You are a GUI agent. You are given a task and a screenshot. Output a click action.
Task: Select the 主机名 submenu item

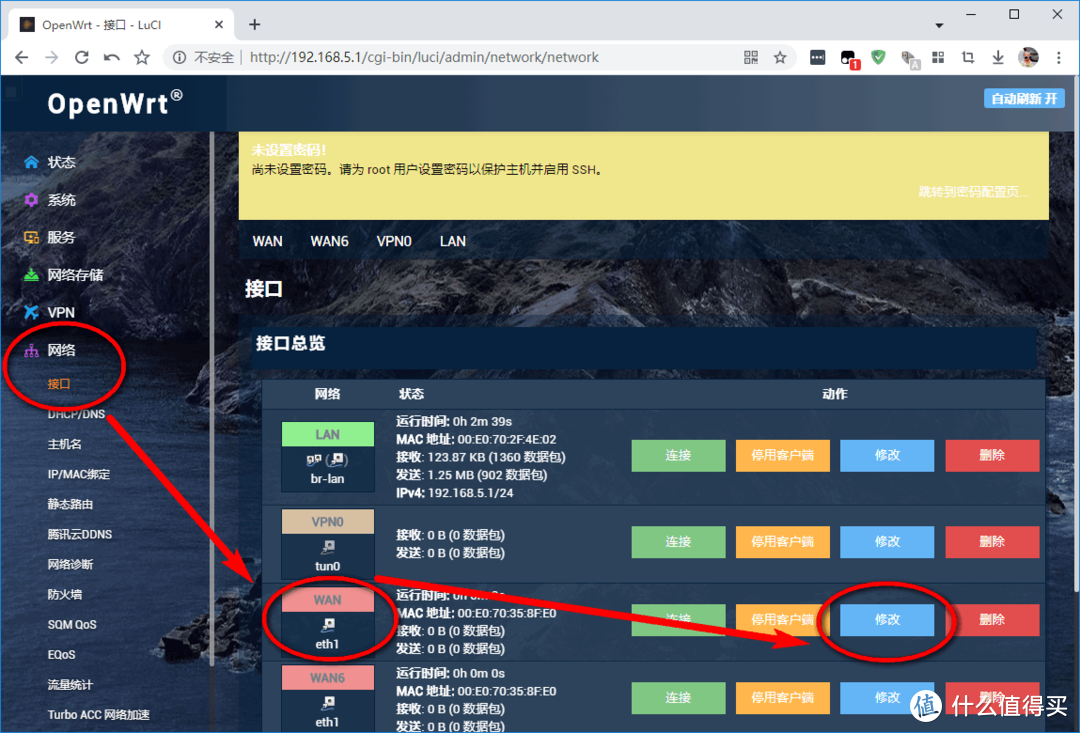[x=64, y=444]
